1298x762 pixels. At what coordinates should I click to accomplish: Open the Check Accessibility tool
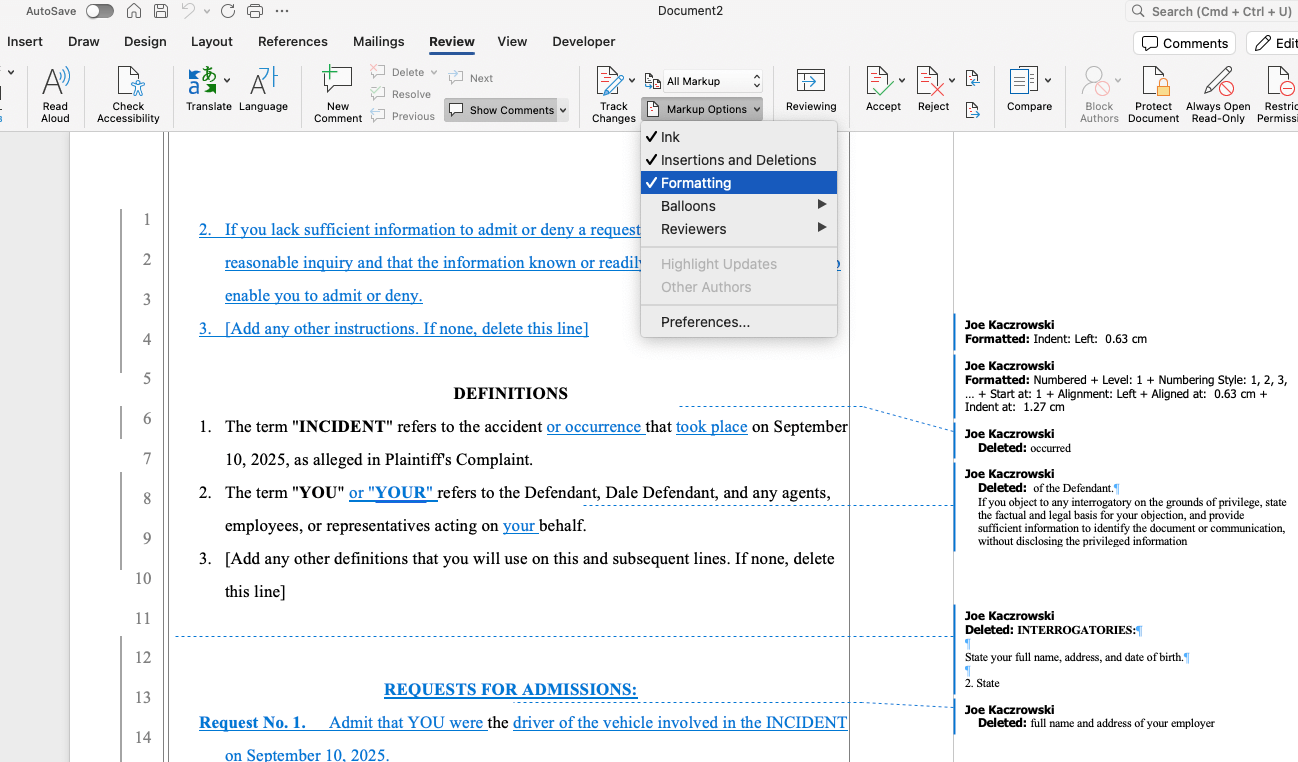click(x=128, y=85)
